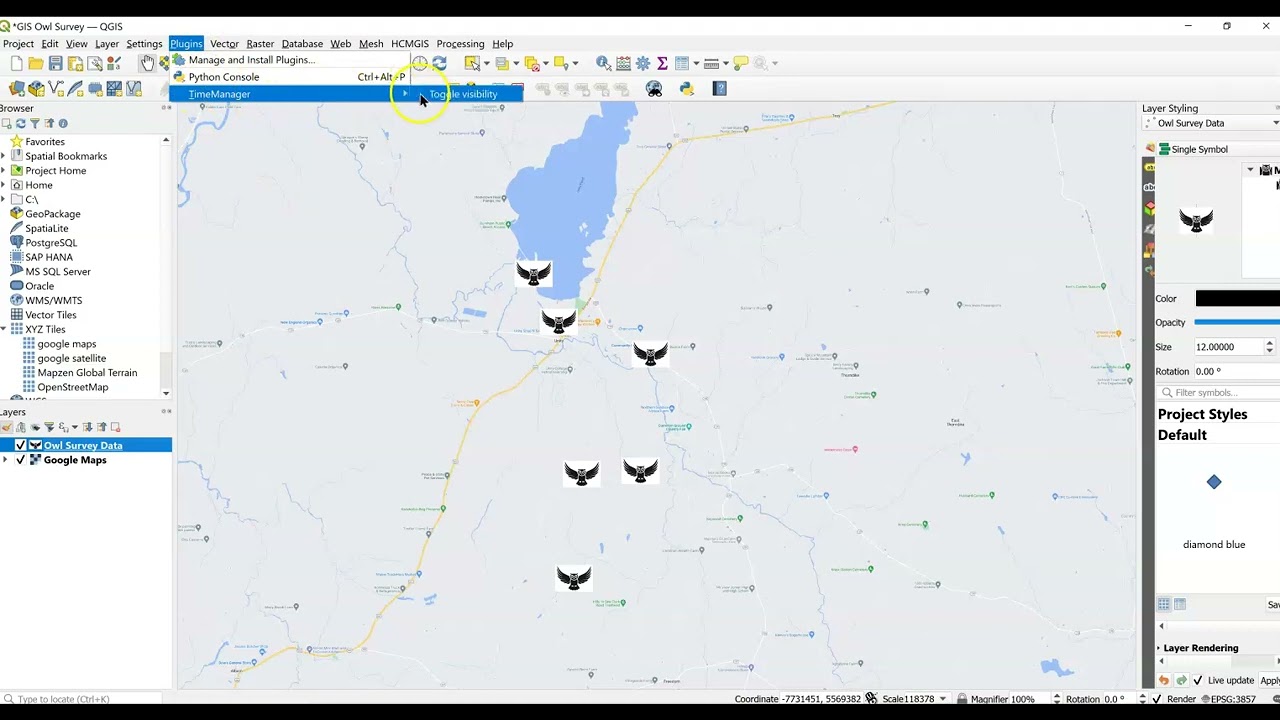
Task: Click the Browser panel info properties icon
Action: pos(62,123)
